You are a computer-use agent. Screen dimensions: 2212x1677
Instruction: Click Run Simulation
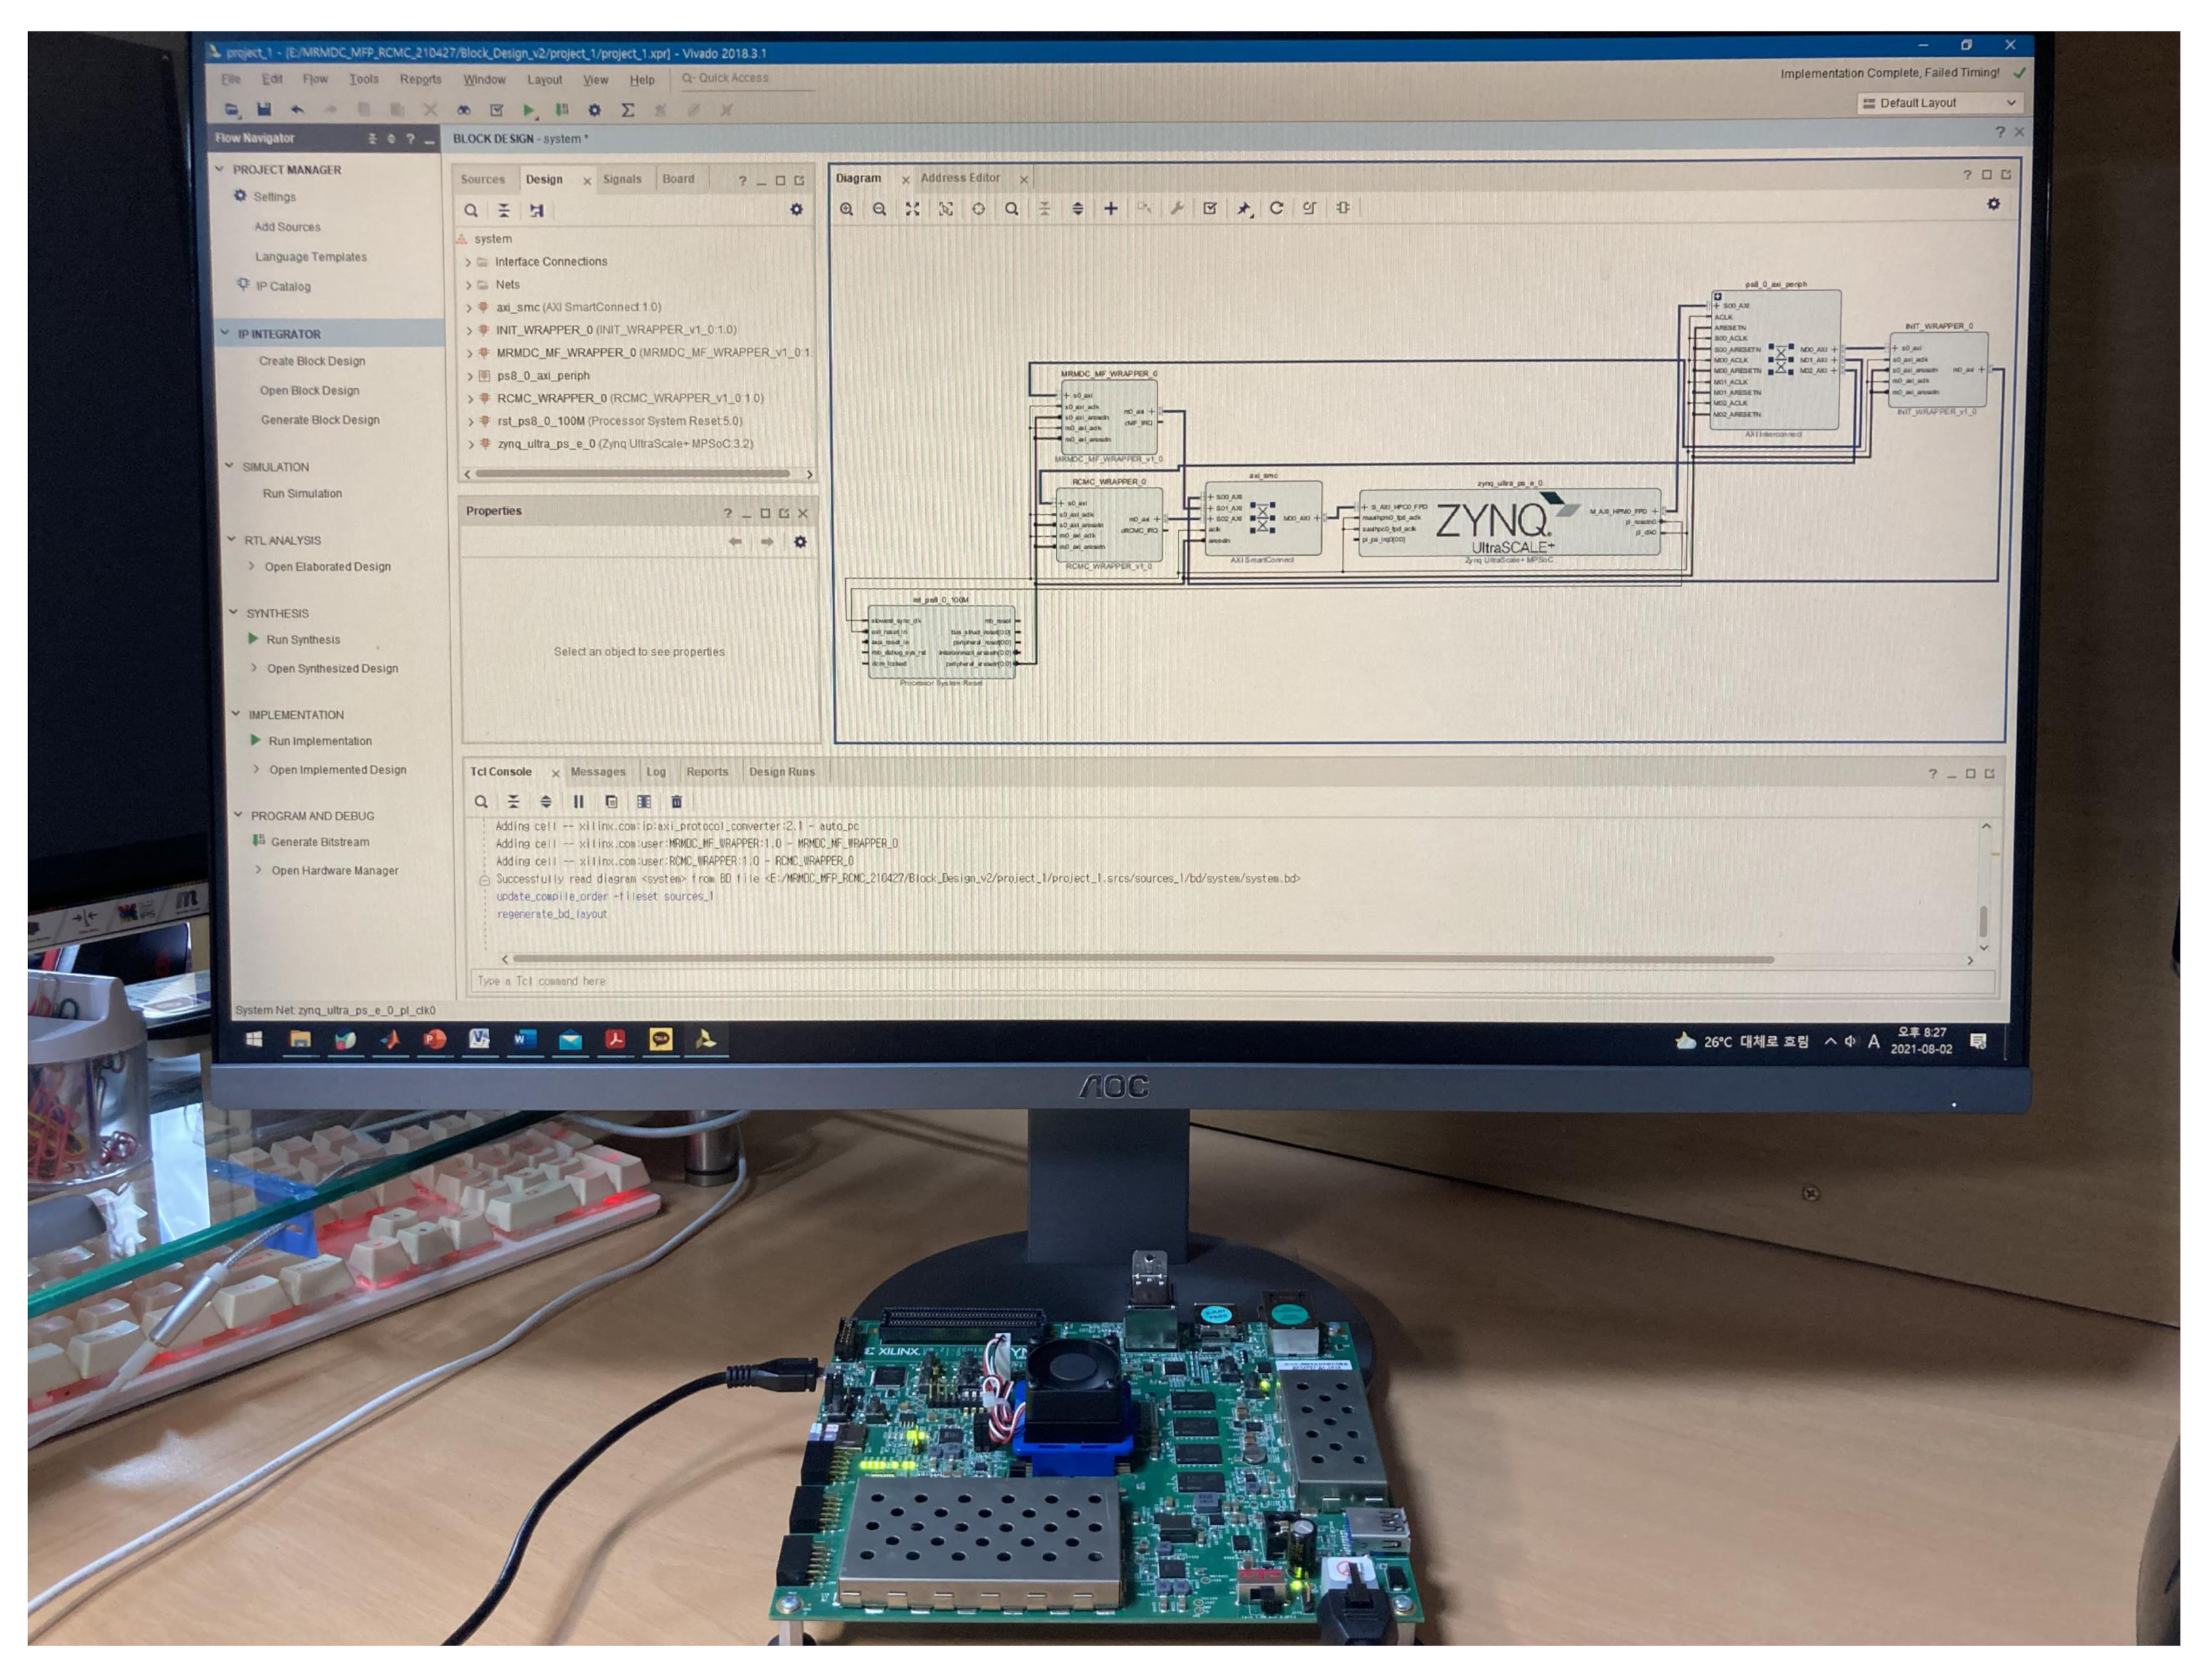coord(302,494)
